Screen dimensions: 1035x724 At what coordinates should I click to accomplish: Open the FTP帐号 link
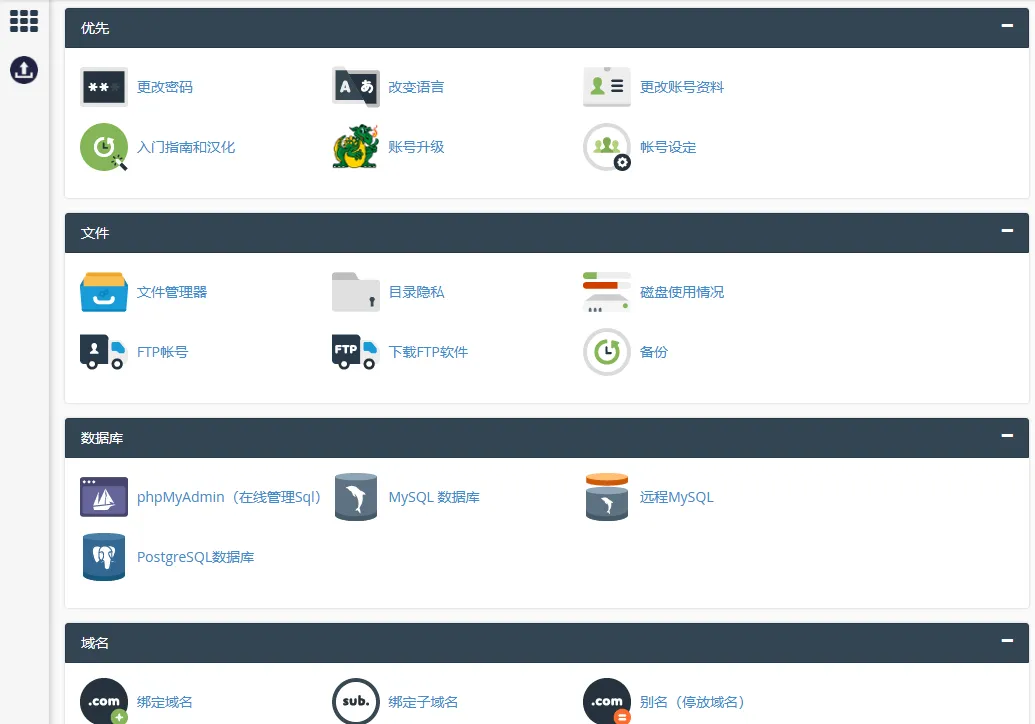click(x=162, y=352)
